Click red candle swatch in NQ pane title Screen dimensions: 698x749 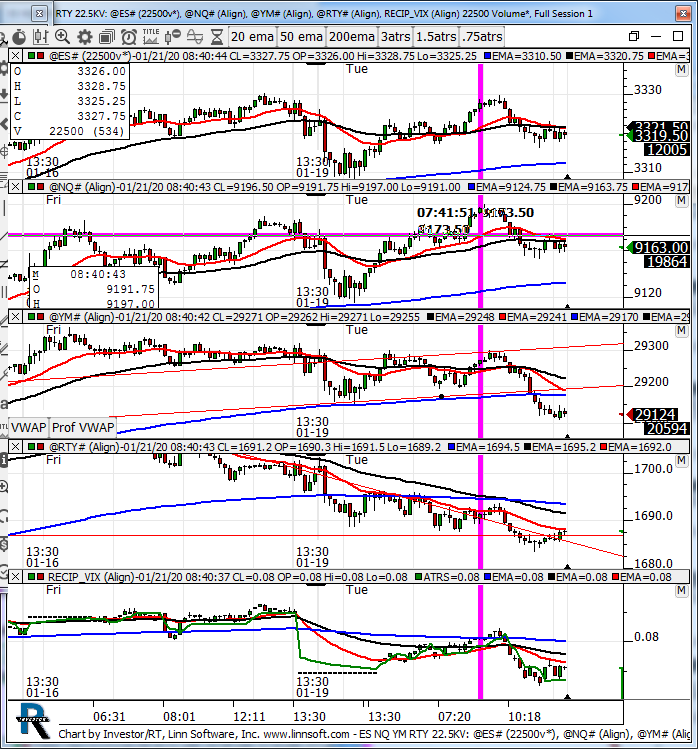[41, 187]
